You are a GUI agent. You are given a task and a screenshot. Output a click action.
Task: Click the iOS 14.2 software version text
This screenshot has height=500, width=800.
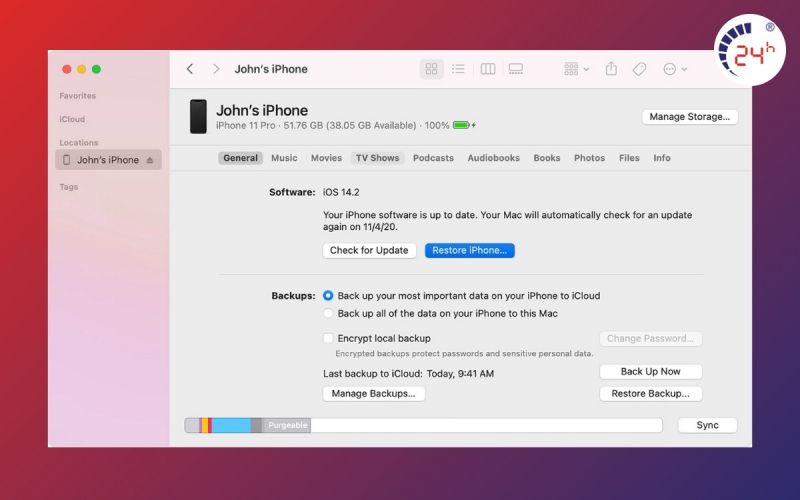[341, 192]
